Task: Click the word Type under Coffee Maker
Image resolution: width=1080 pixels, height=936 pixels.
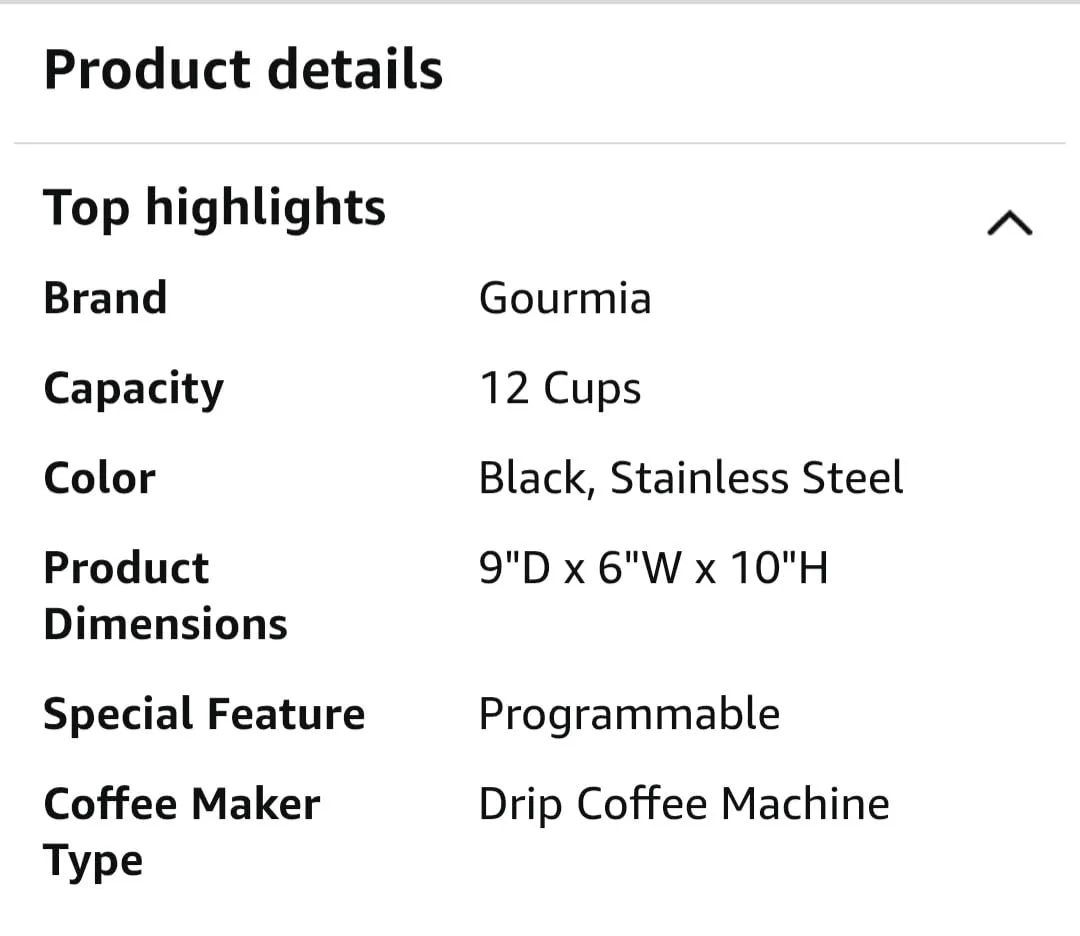Action: click(93, 862)
